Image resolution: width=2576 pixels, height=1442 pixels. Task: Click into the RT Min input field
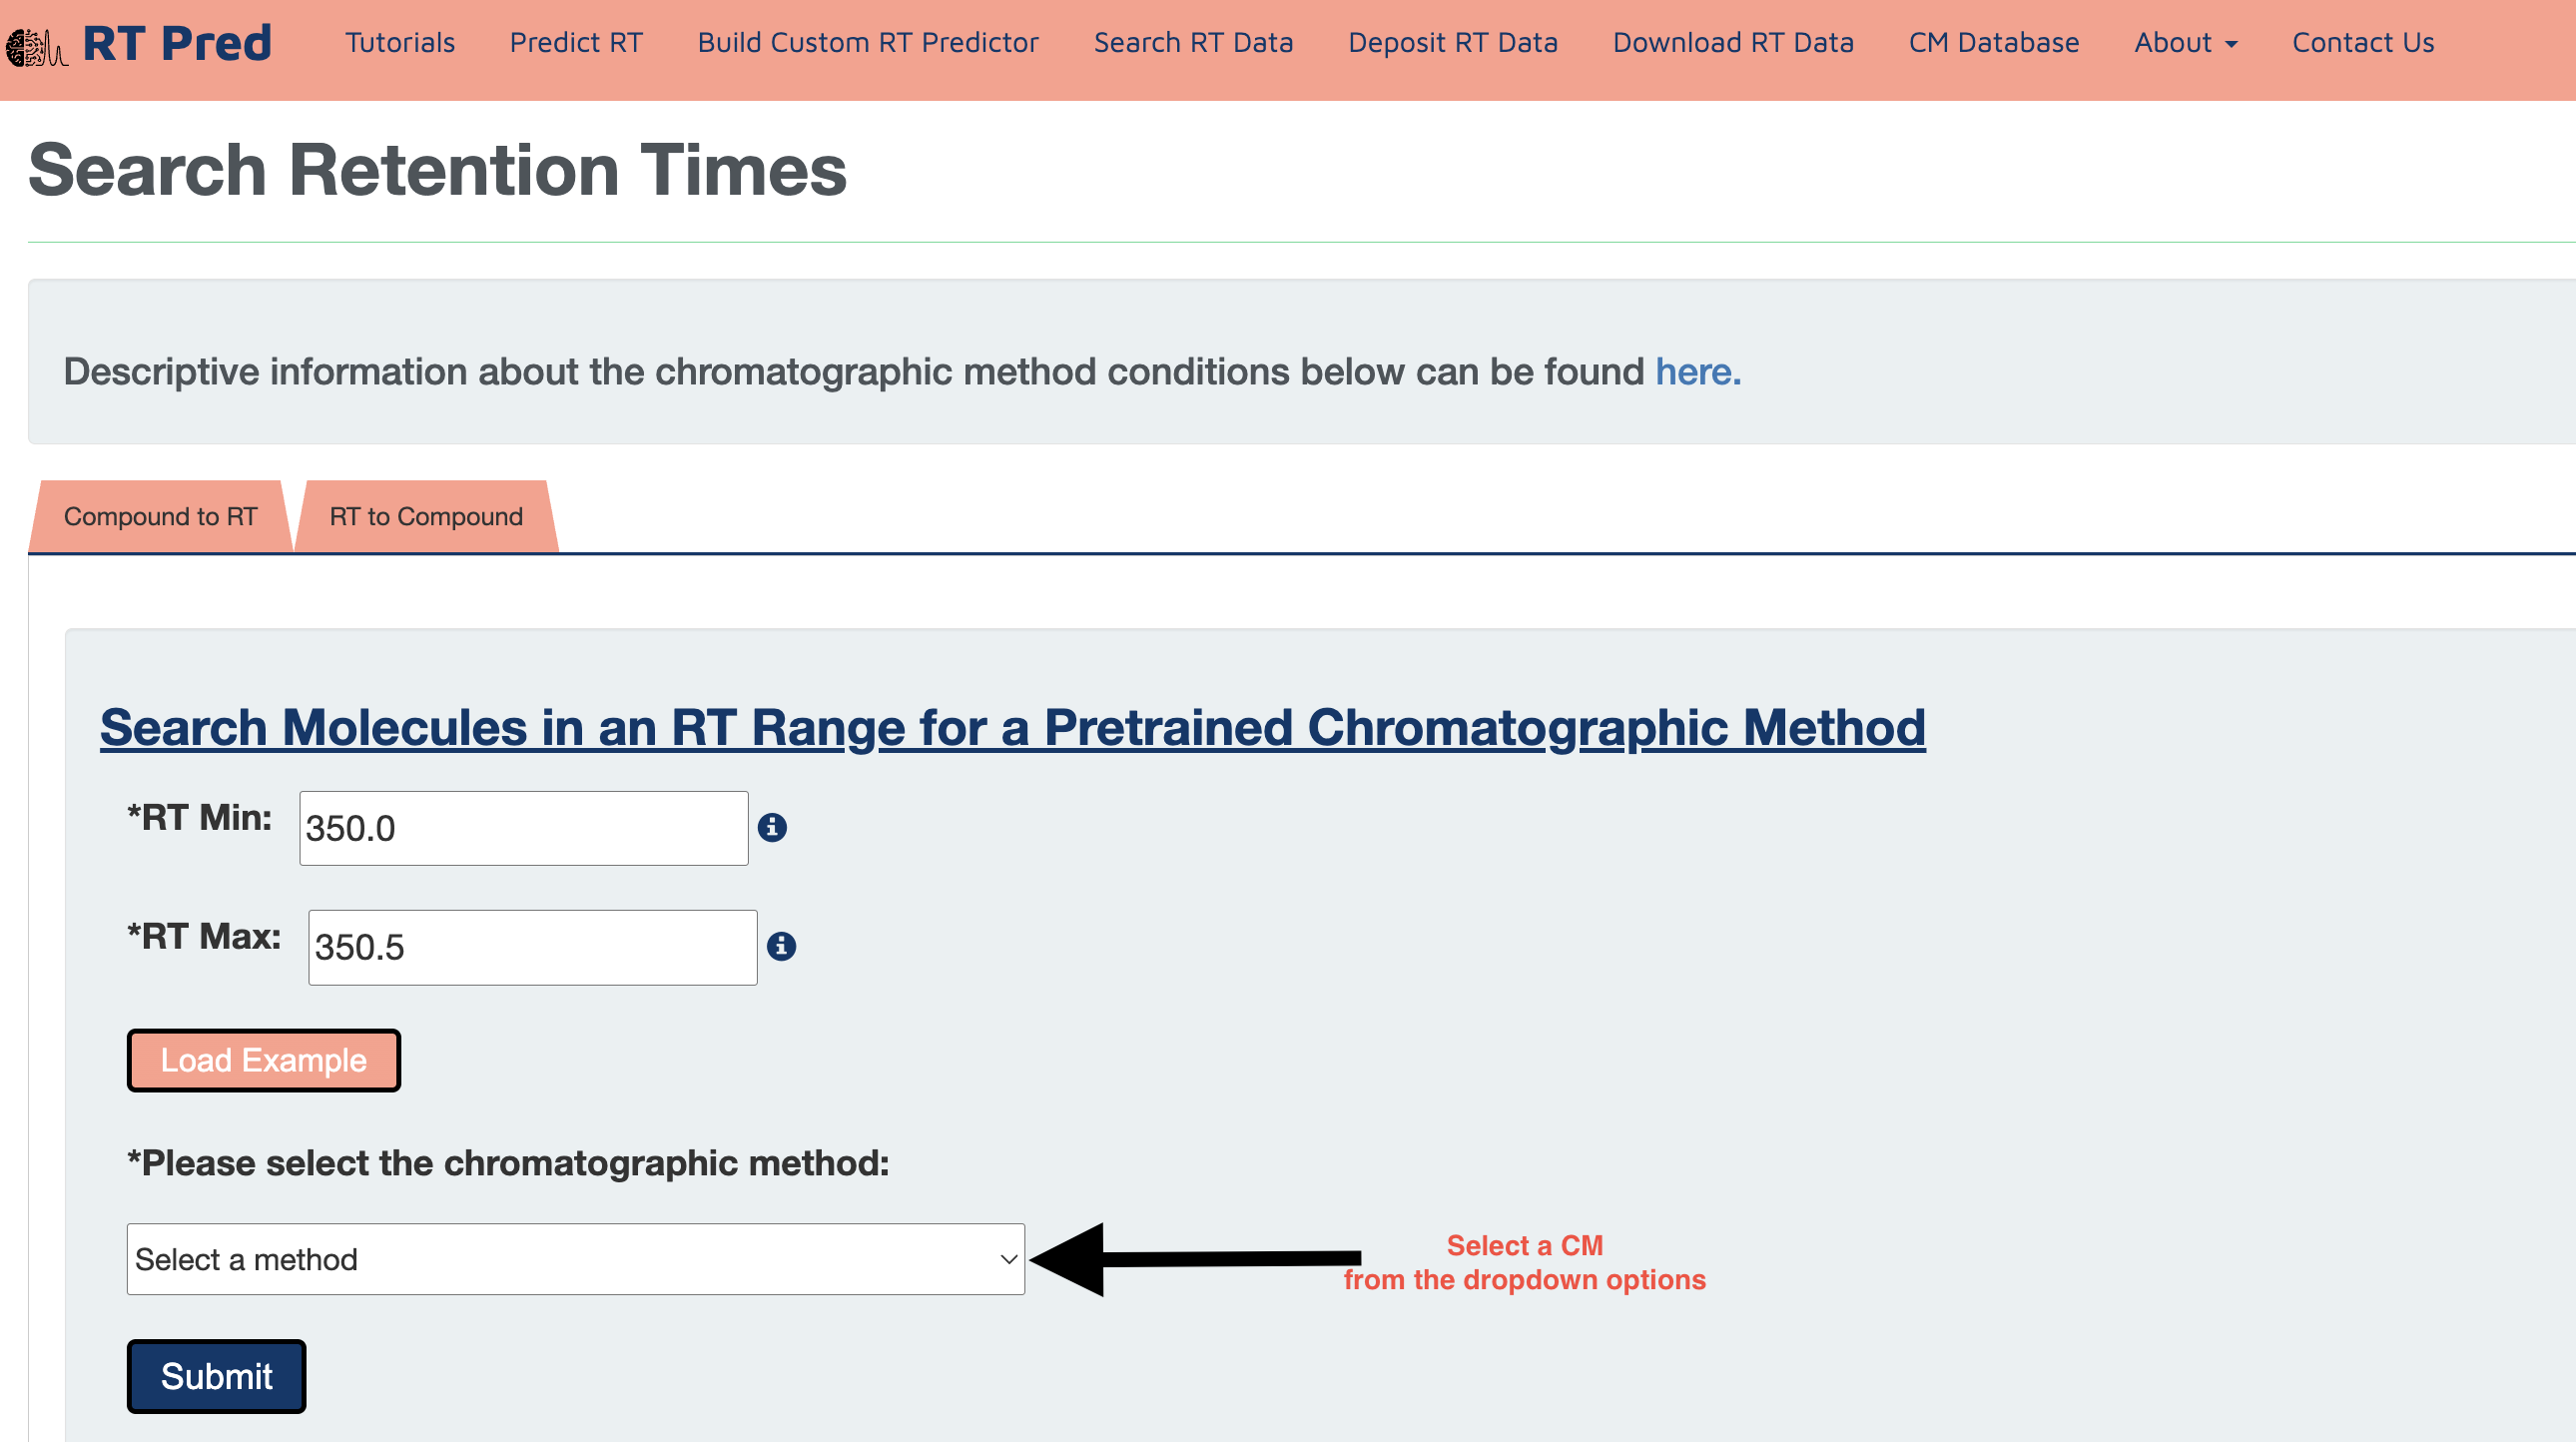coord(523,828)
